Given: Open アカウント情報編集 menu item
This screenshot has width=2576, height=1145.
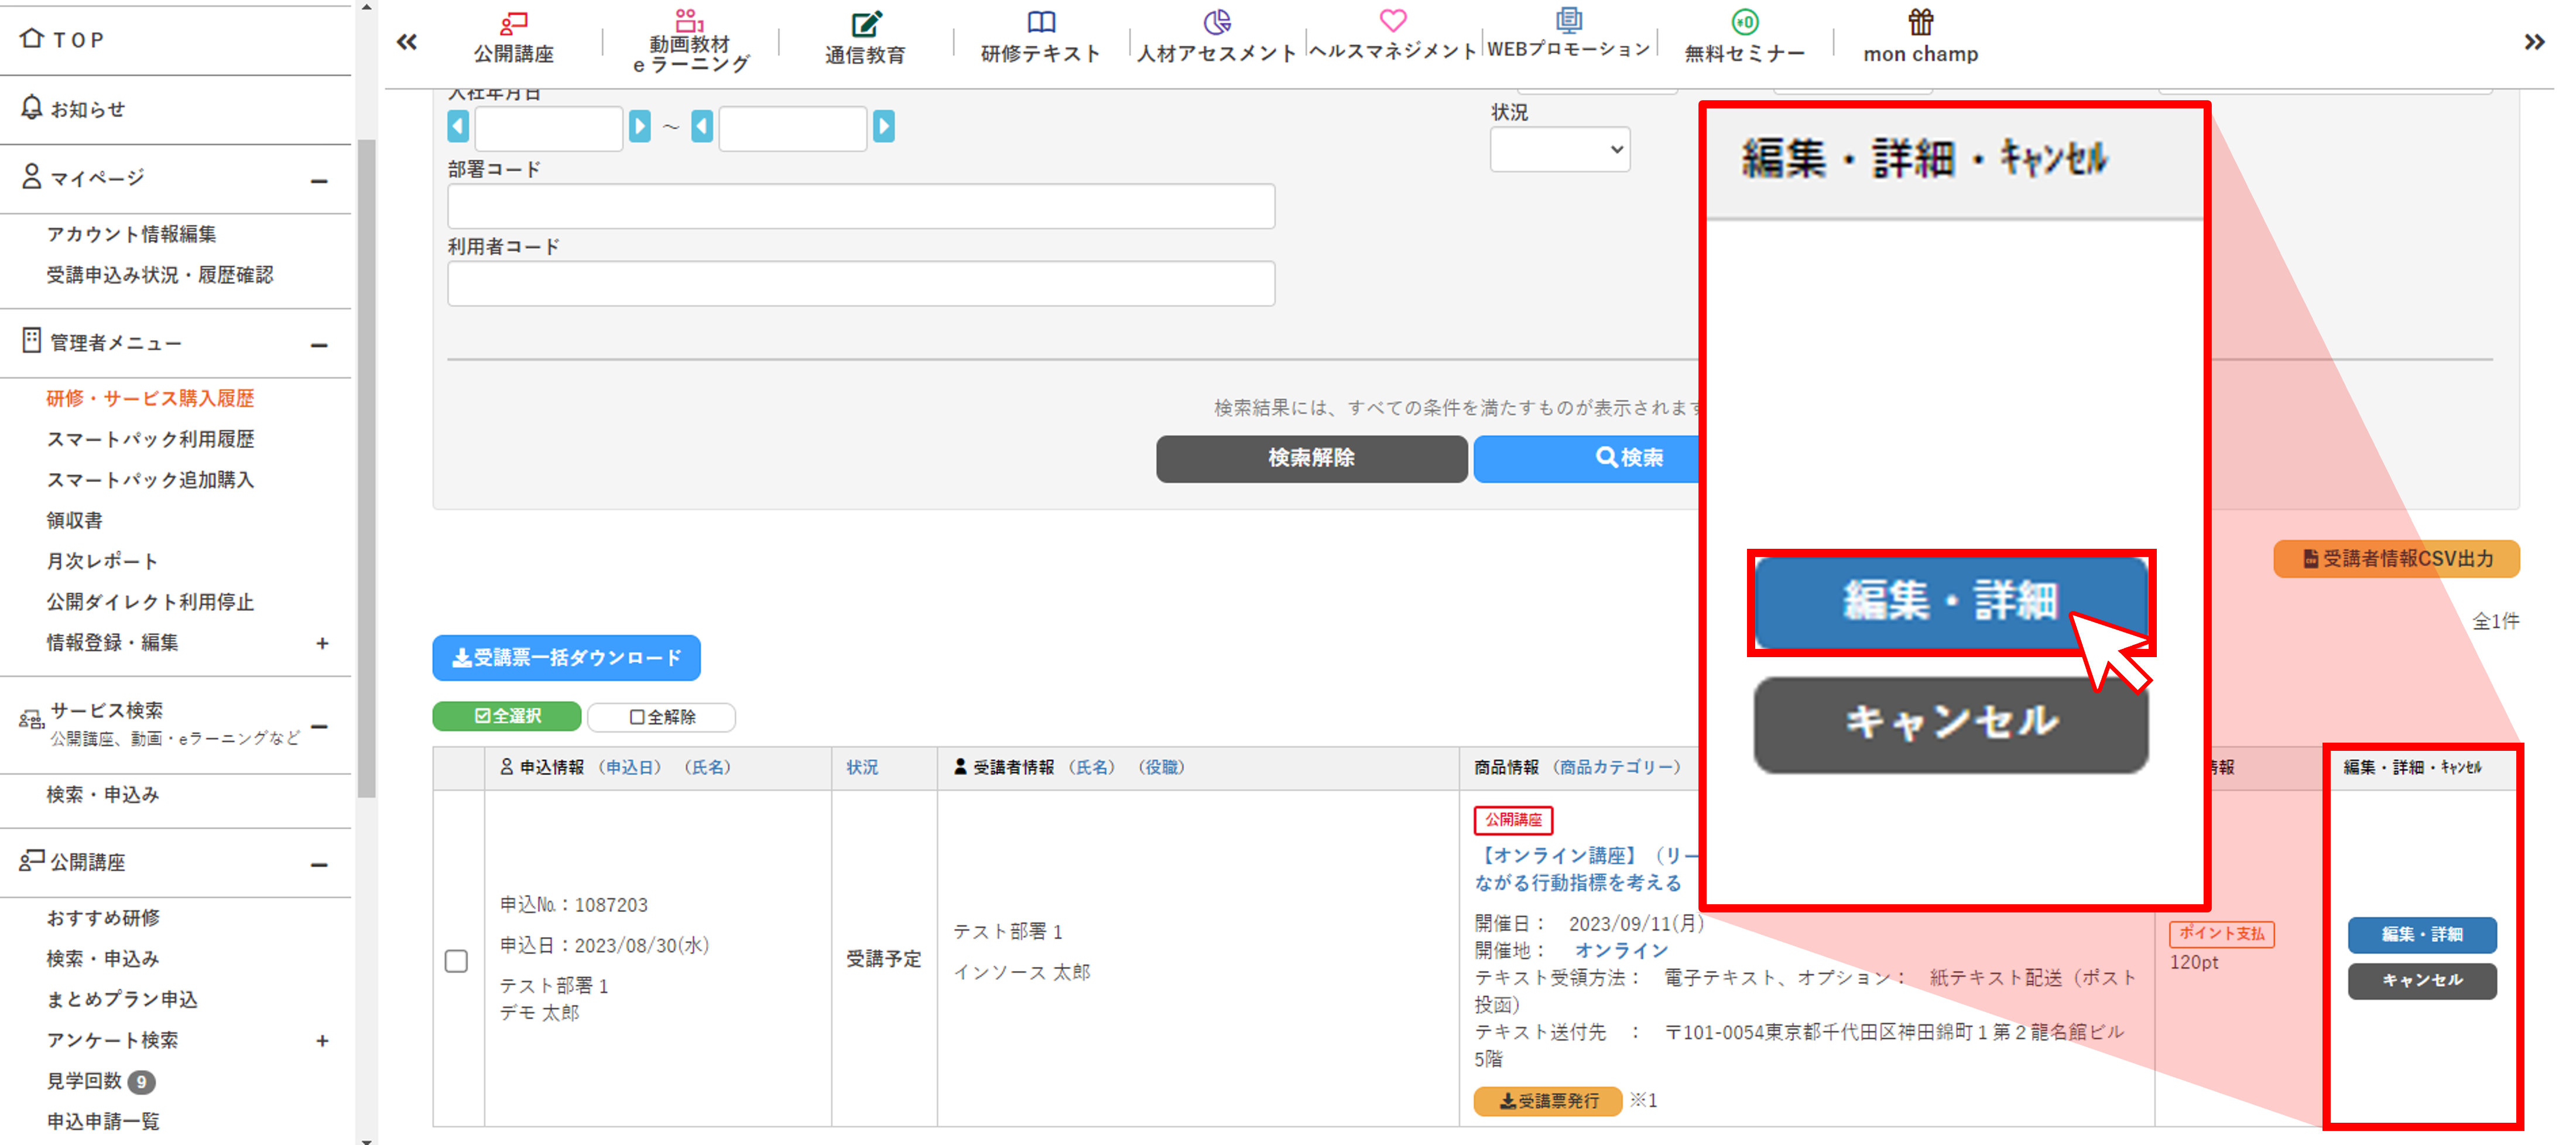Looking at the screenshot, I should pos(131,234).
